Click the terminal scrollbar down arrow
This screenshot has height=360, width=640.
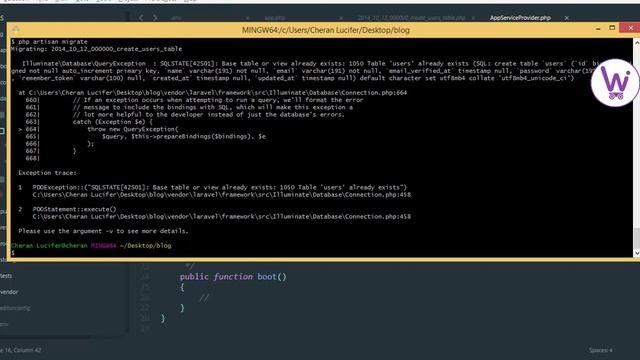pos(637,253)
